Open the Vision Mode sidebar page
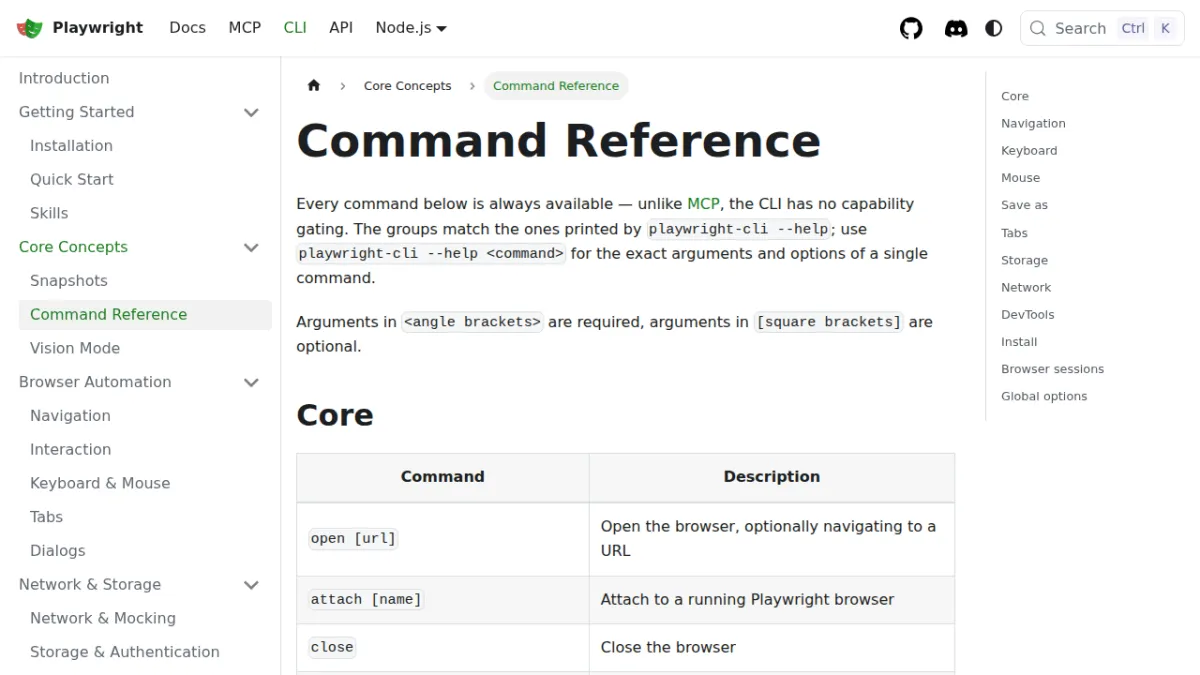 (75, 348)
